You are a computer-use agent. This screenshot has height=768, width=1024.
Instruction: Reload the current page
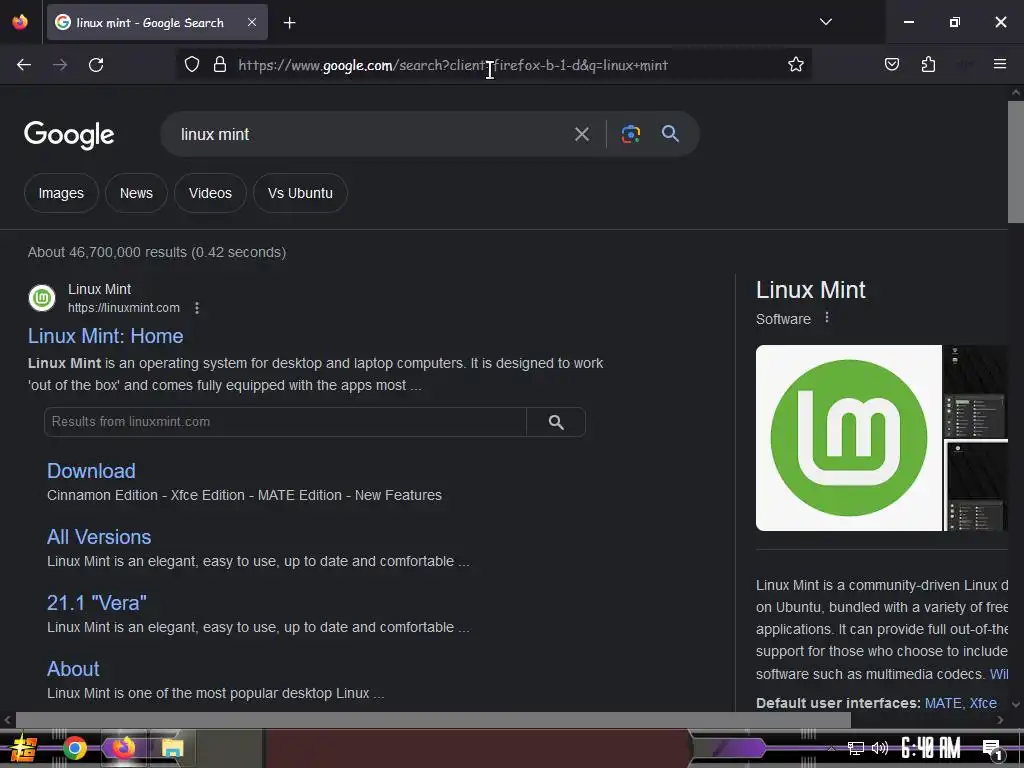96,65
